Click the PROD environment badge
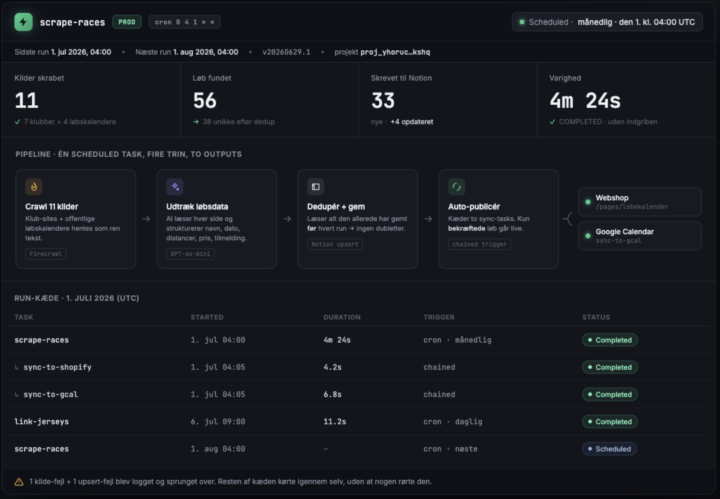This screenshot has width=720, height=499. coord(127,22)
